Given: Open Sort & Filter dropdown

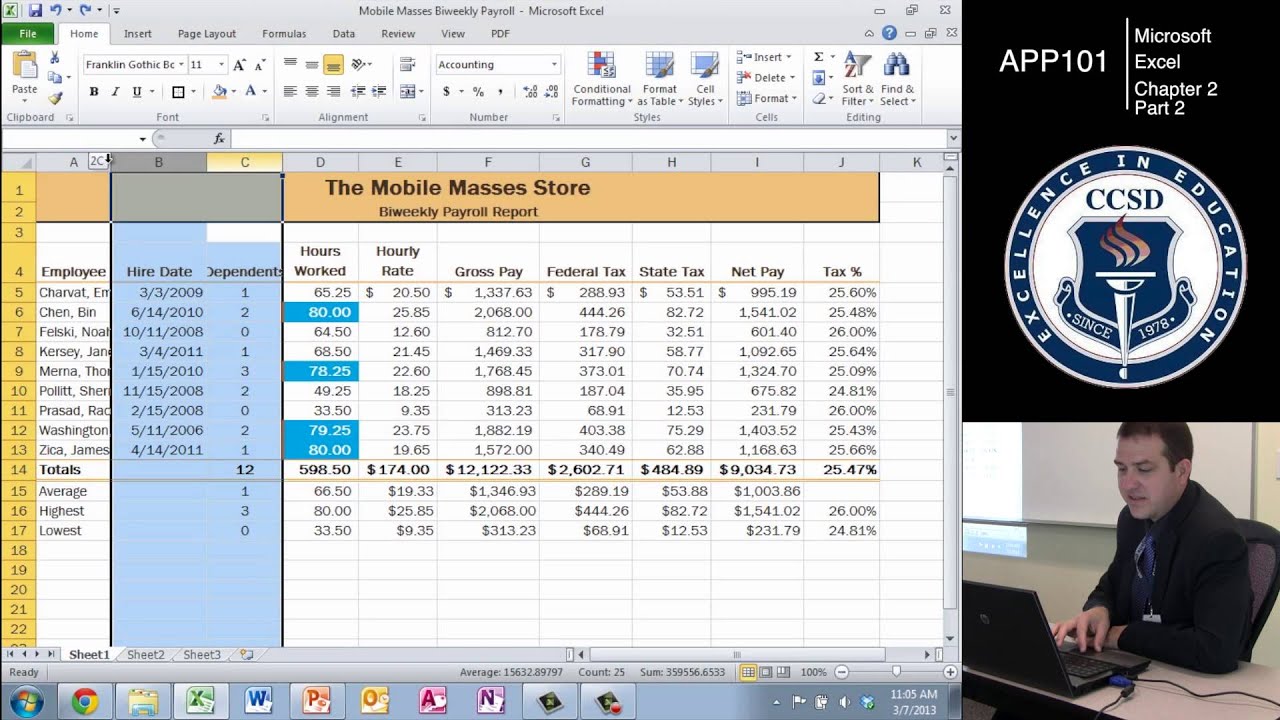Looking at the screenshot, I should click(x=858, y=79).
